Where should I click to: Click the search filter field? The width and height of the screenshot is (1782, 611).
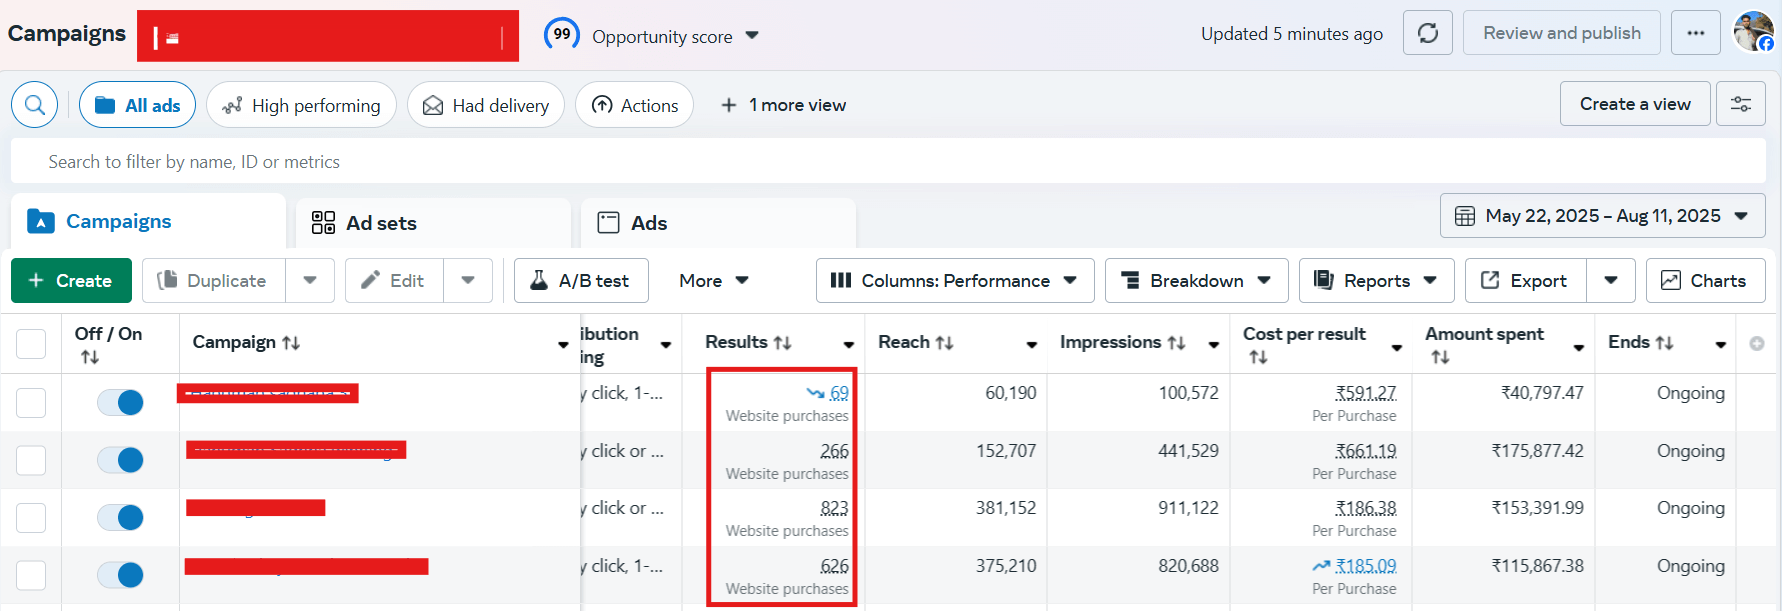(x=888, y=162)
